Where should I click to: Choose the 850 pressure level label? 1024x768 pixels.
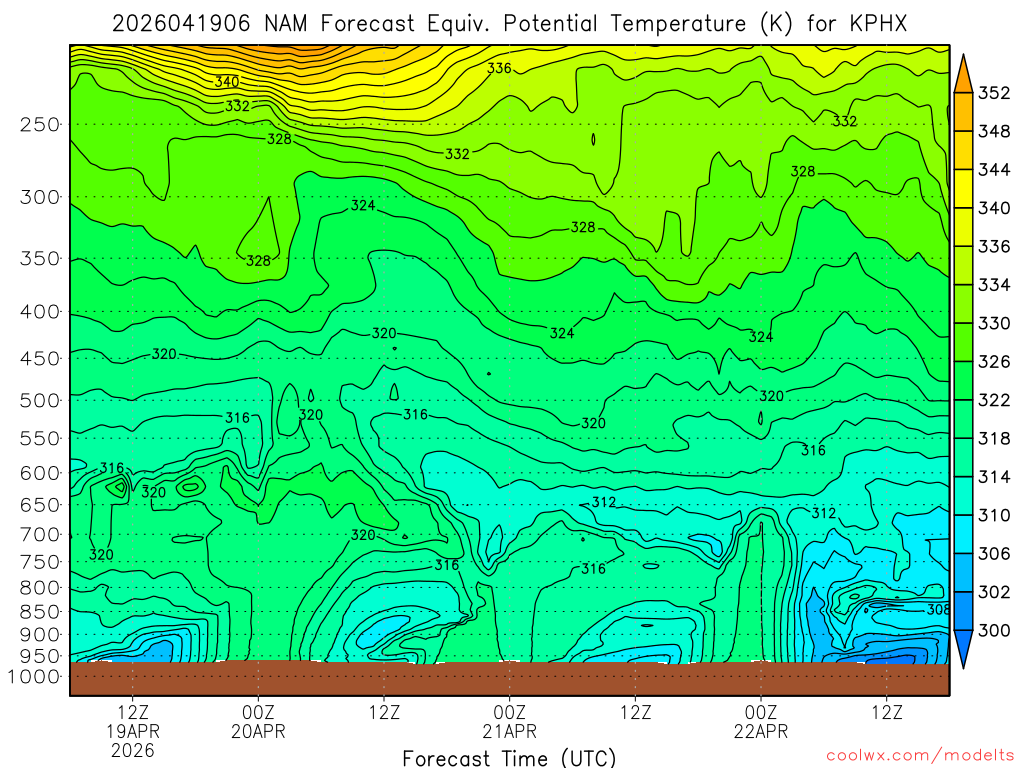point(39,612)
